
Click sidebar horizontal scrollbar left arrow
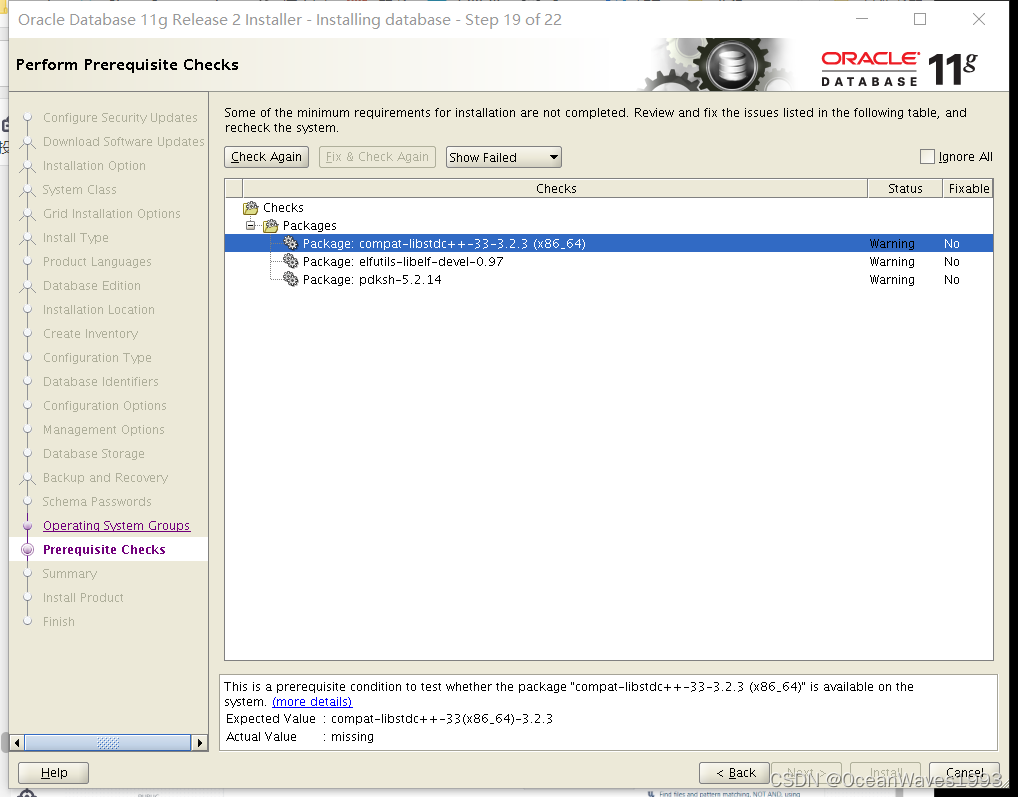pos(17,742)
